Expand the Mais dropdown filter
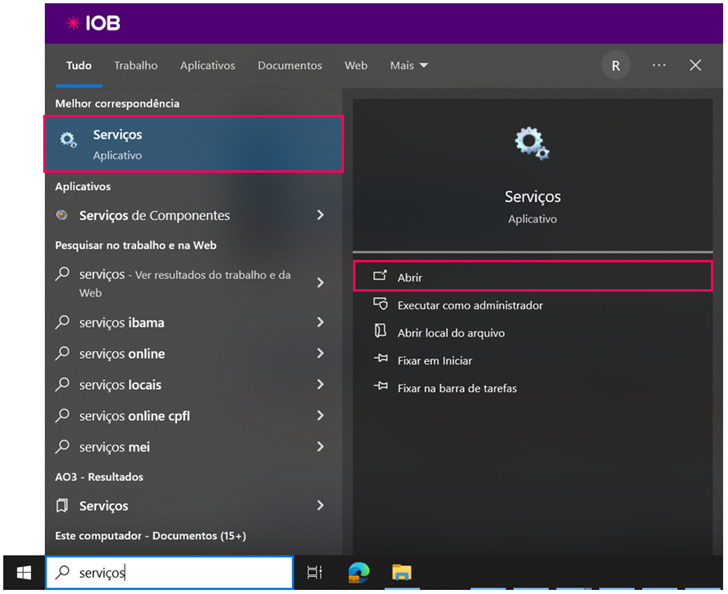The width and height of the screenshot is (728, 594). [408, 65]
